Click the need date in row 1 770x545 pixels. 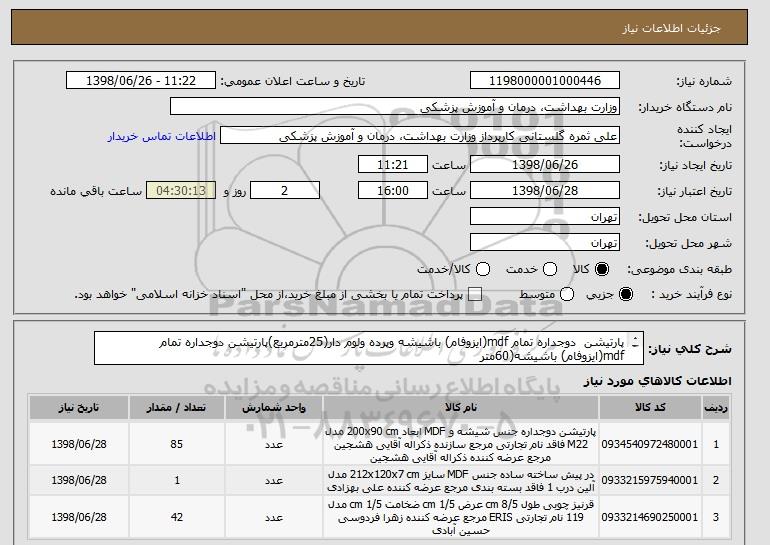tap(79, 444)
